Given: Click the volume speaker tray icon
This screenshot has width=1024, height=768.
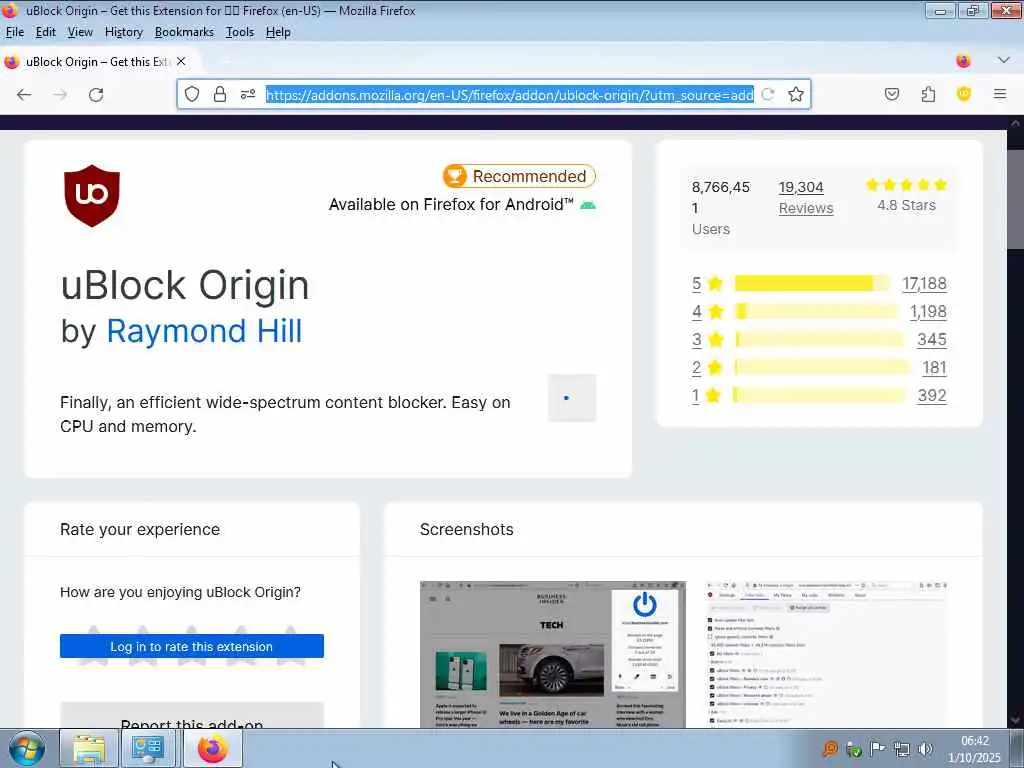Looking at the screenshot, I should (x=925, y=749).
